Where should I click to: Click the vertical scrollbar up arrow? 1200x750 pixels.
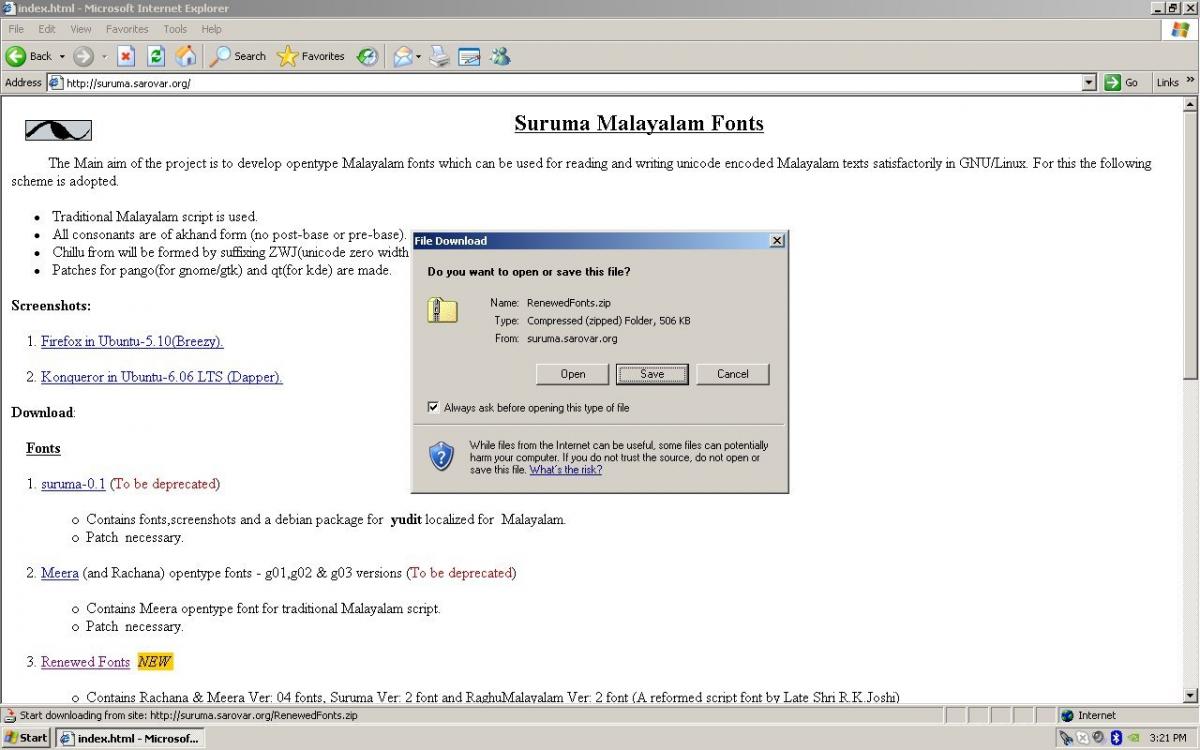[1190, 104]
